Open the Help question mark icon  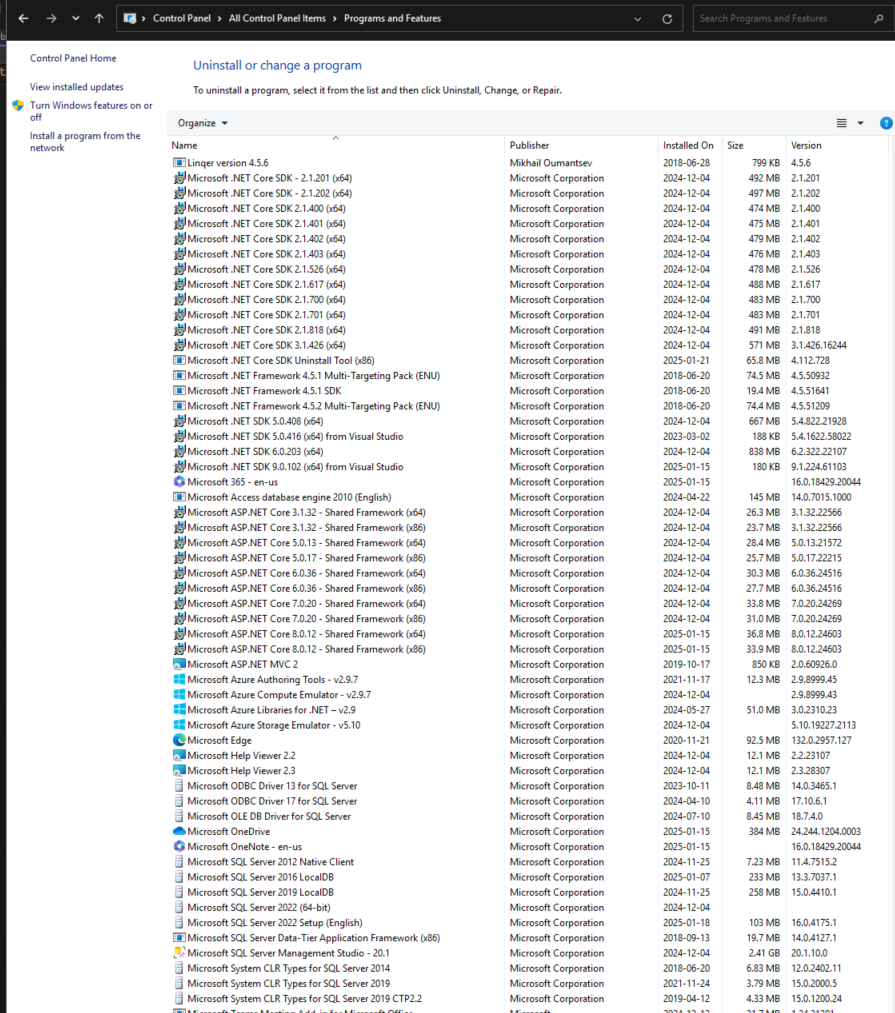pos(885,123)
